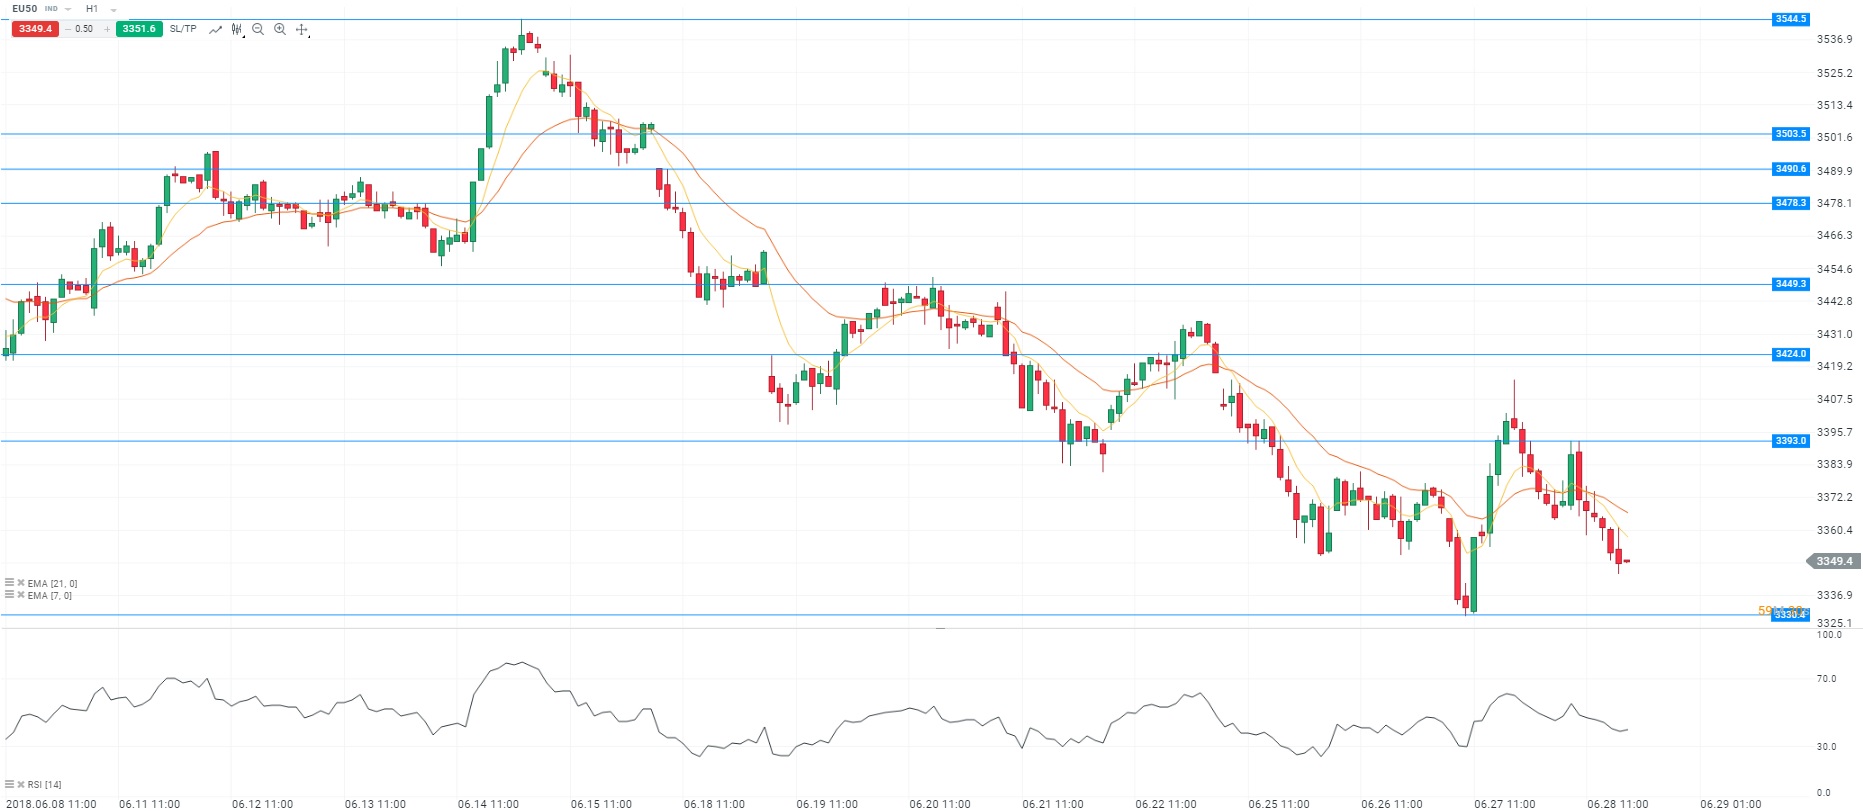Click the RSI 70.0 level label
The height and width of the screenshot is (811, 1863).
pos(1826,679)
